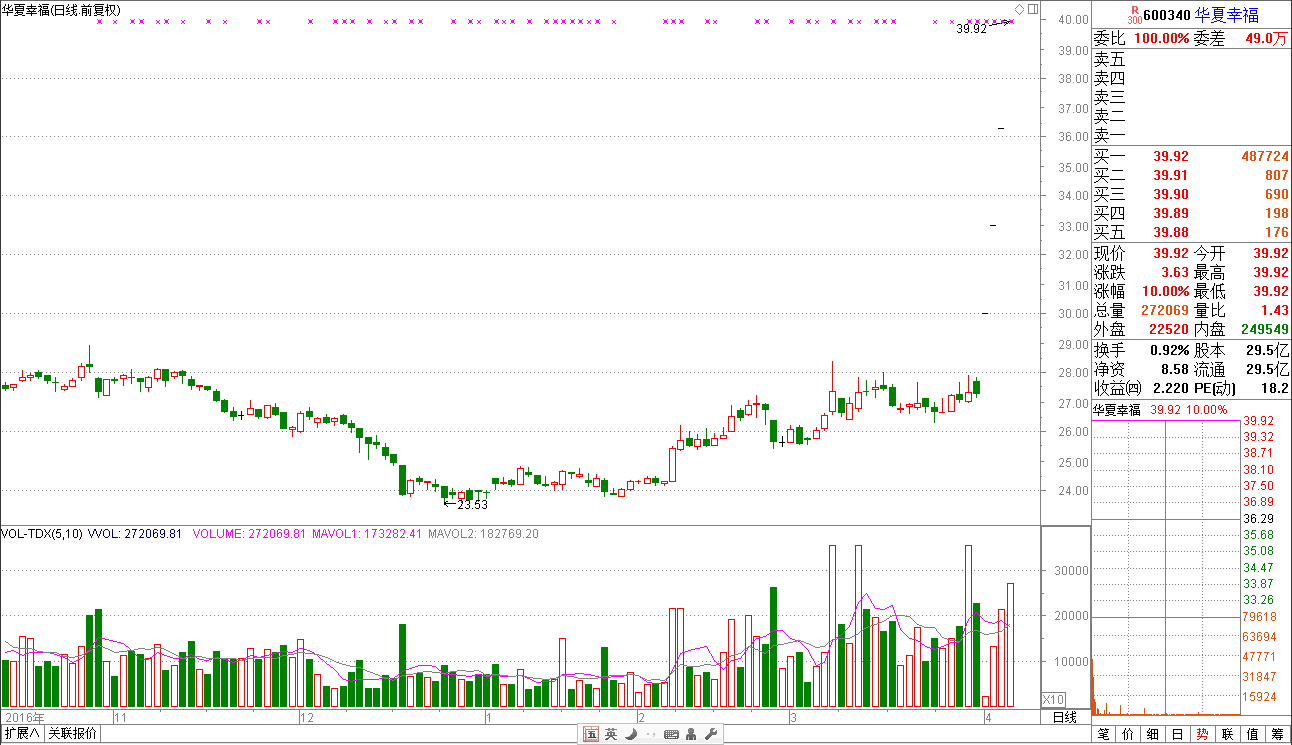Click the blue 华夏幸福 stock name link
Viewport: 1292px width, 745px height.
pos(1228,15)
